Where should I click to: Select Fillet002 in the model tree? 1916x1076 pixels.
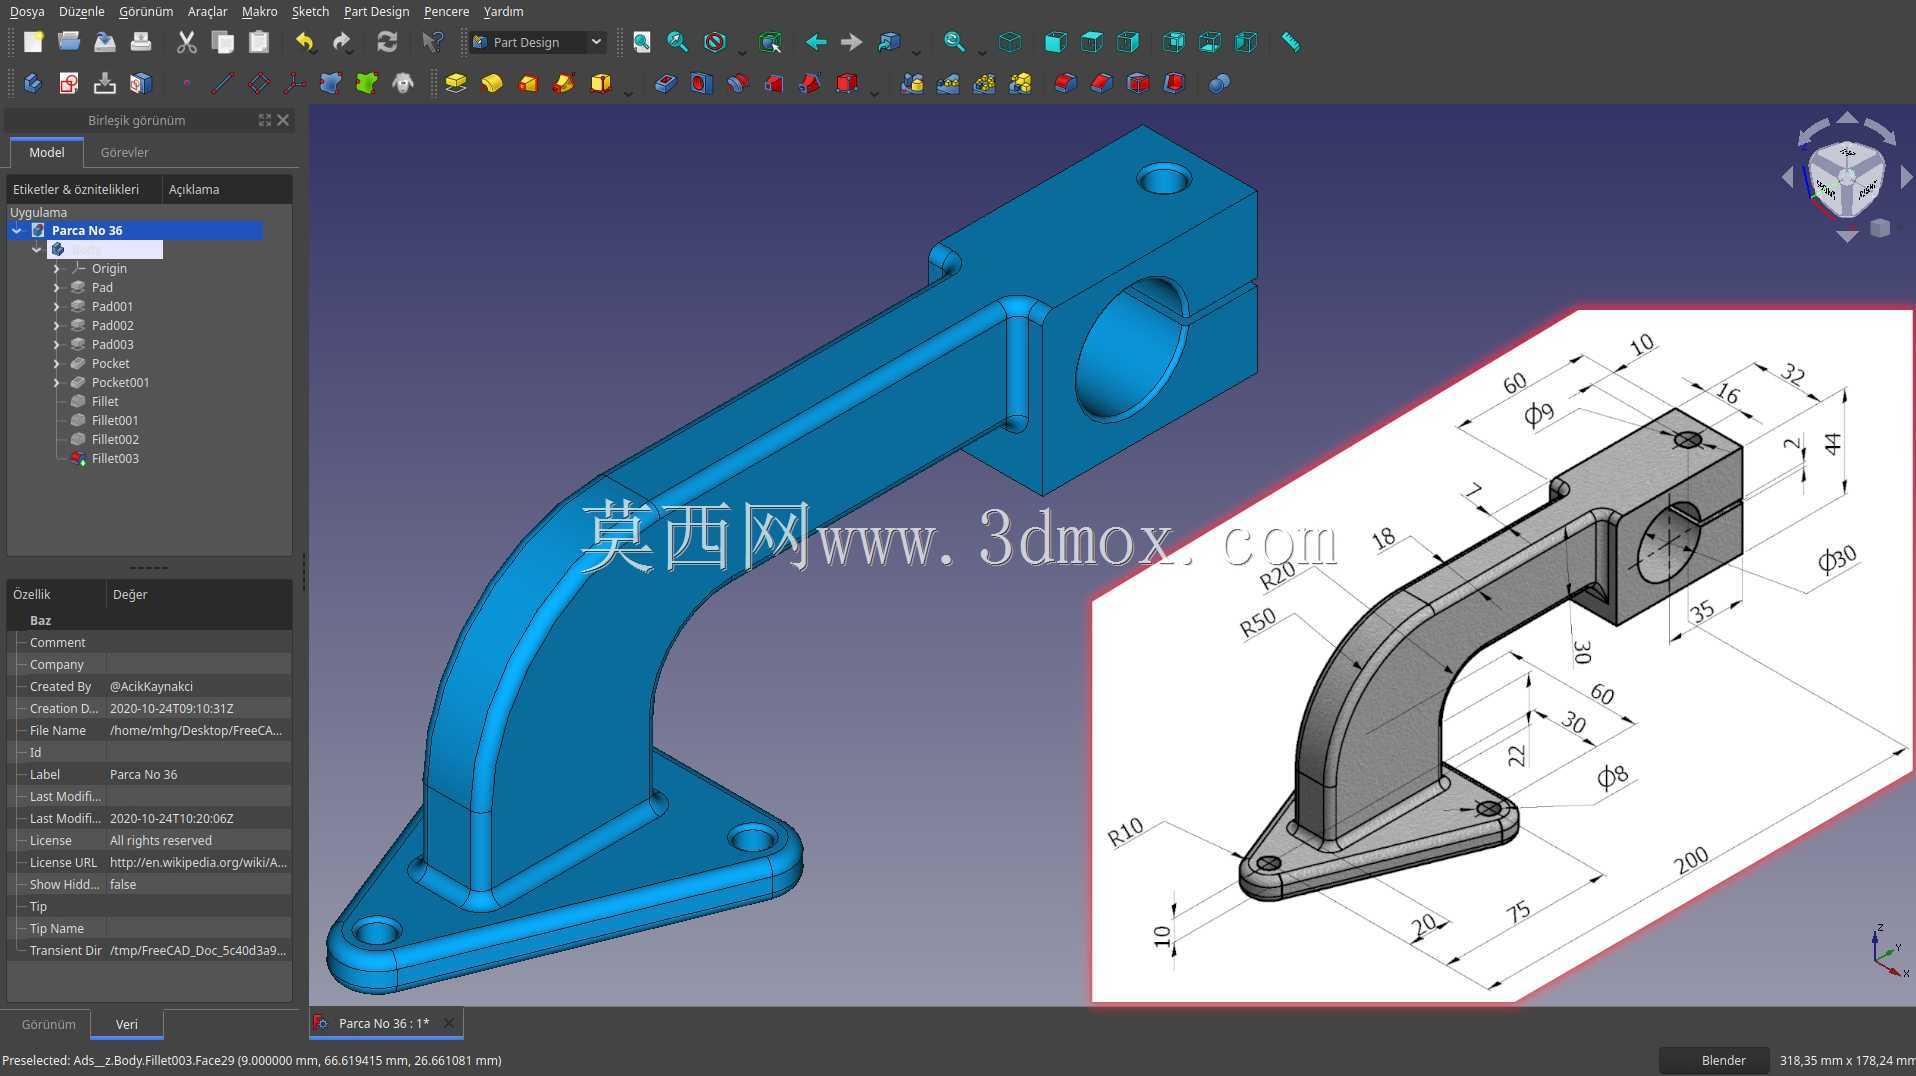(115, 439)
